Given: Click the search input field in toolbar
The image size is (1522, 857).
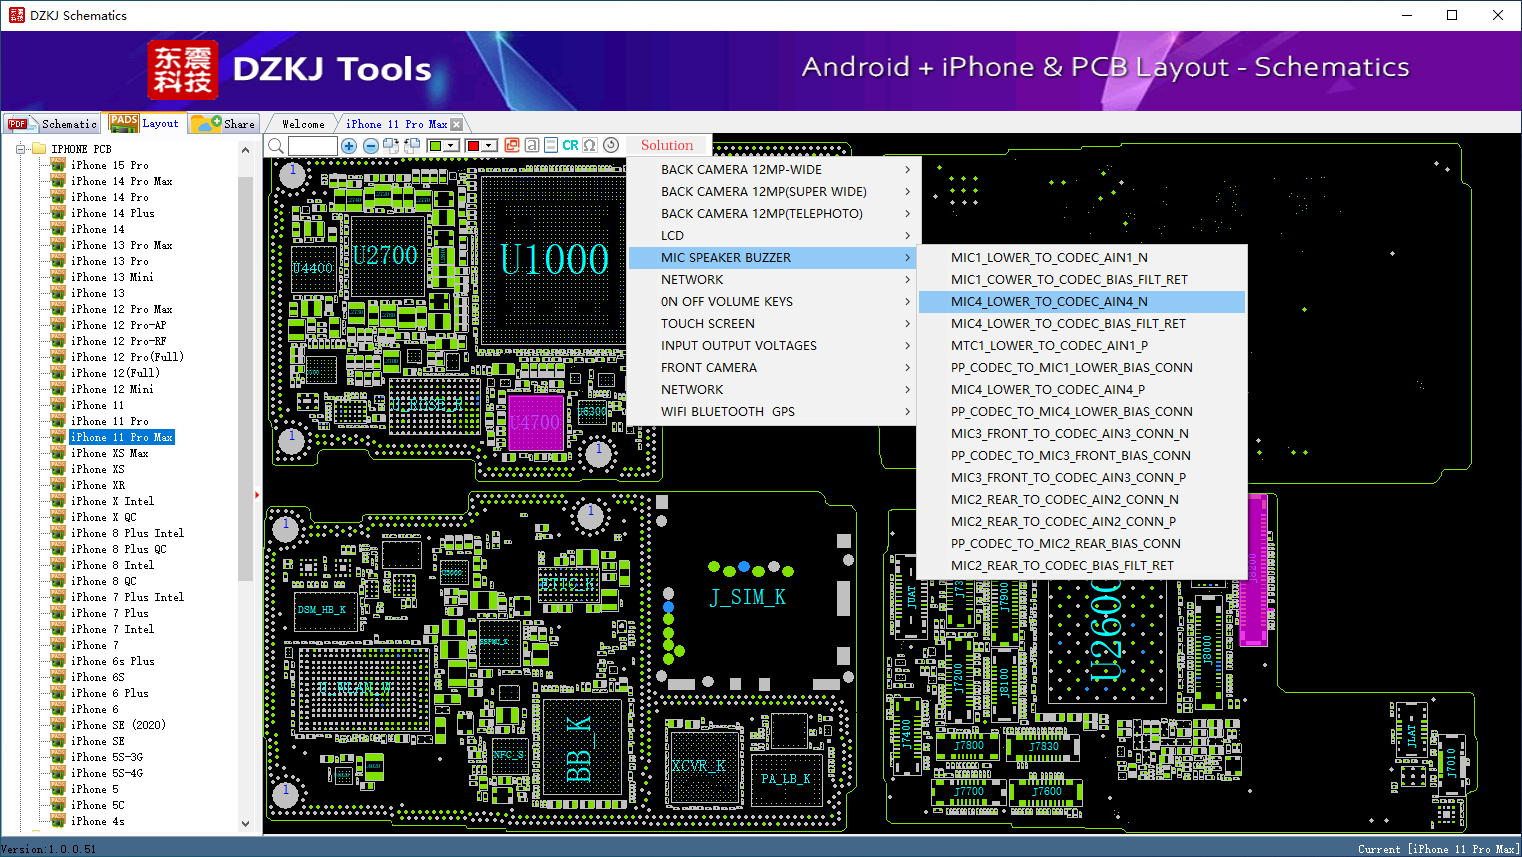Looking at the screenshot, I should coord(313,146).
